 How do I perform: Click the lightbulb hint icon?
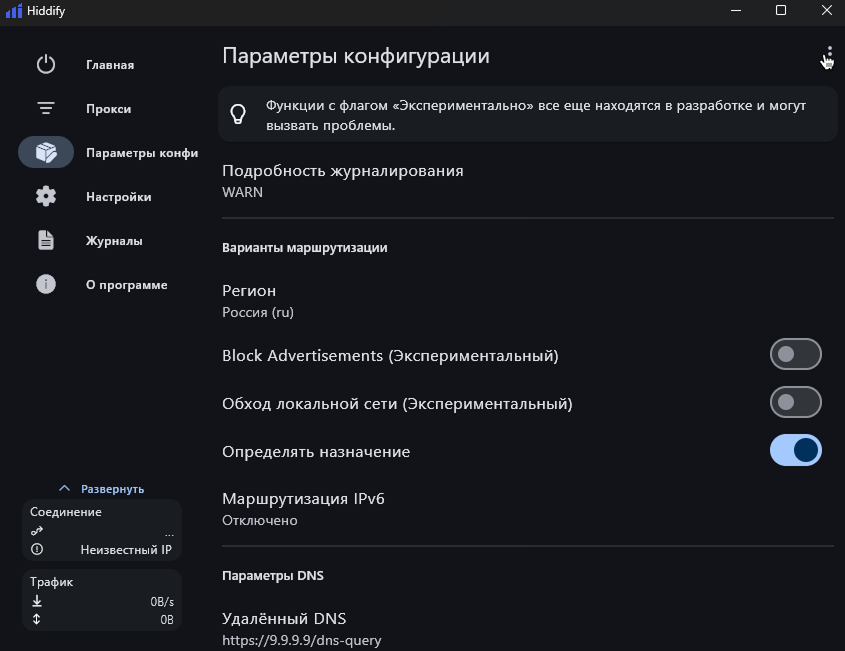[x=238, y=114]
